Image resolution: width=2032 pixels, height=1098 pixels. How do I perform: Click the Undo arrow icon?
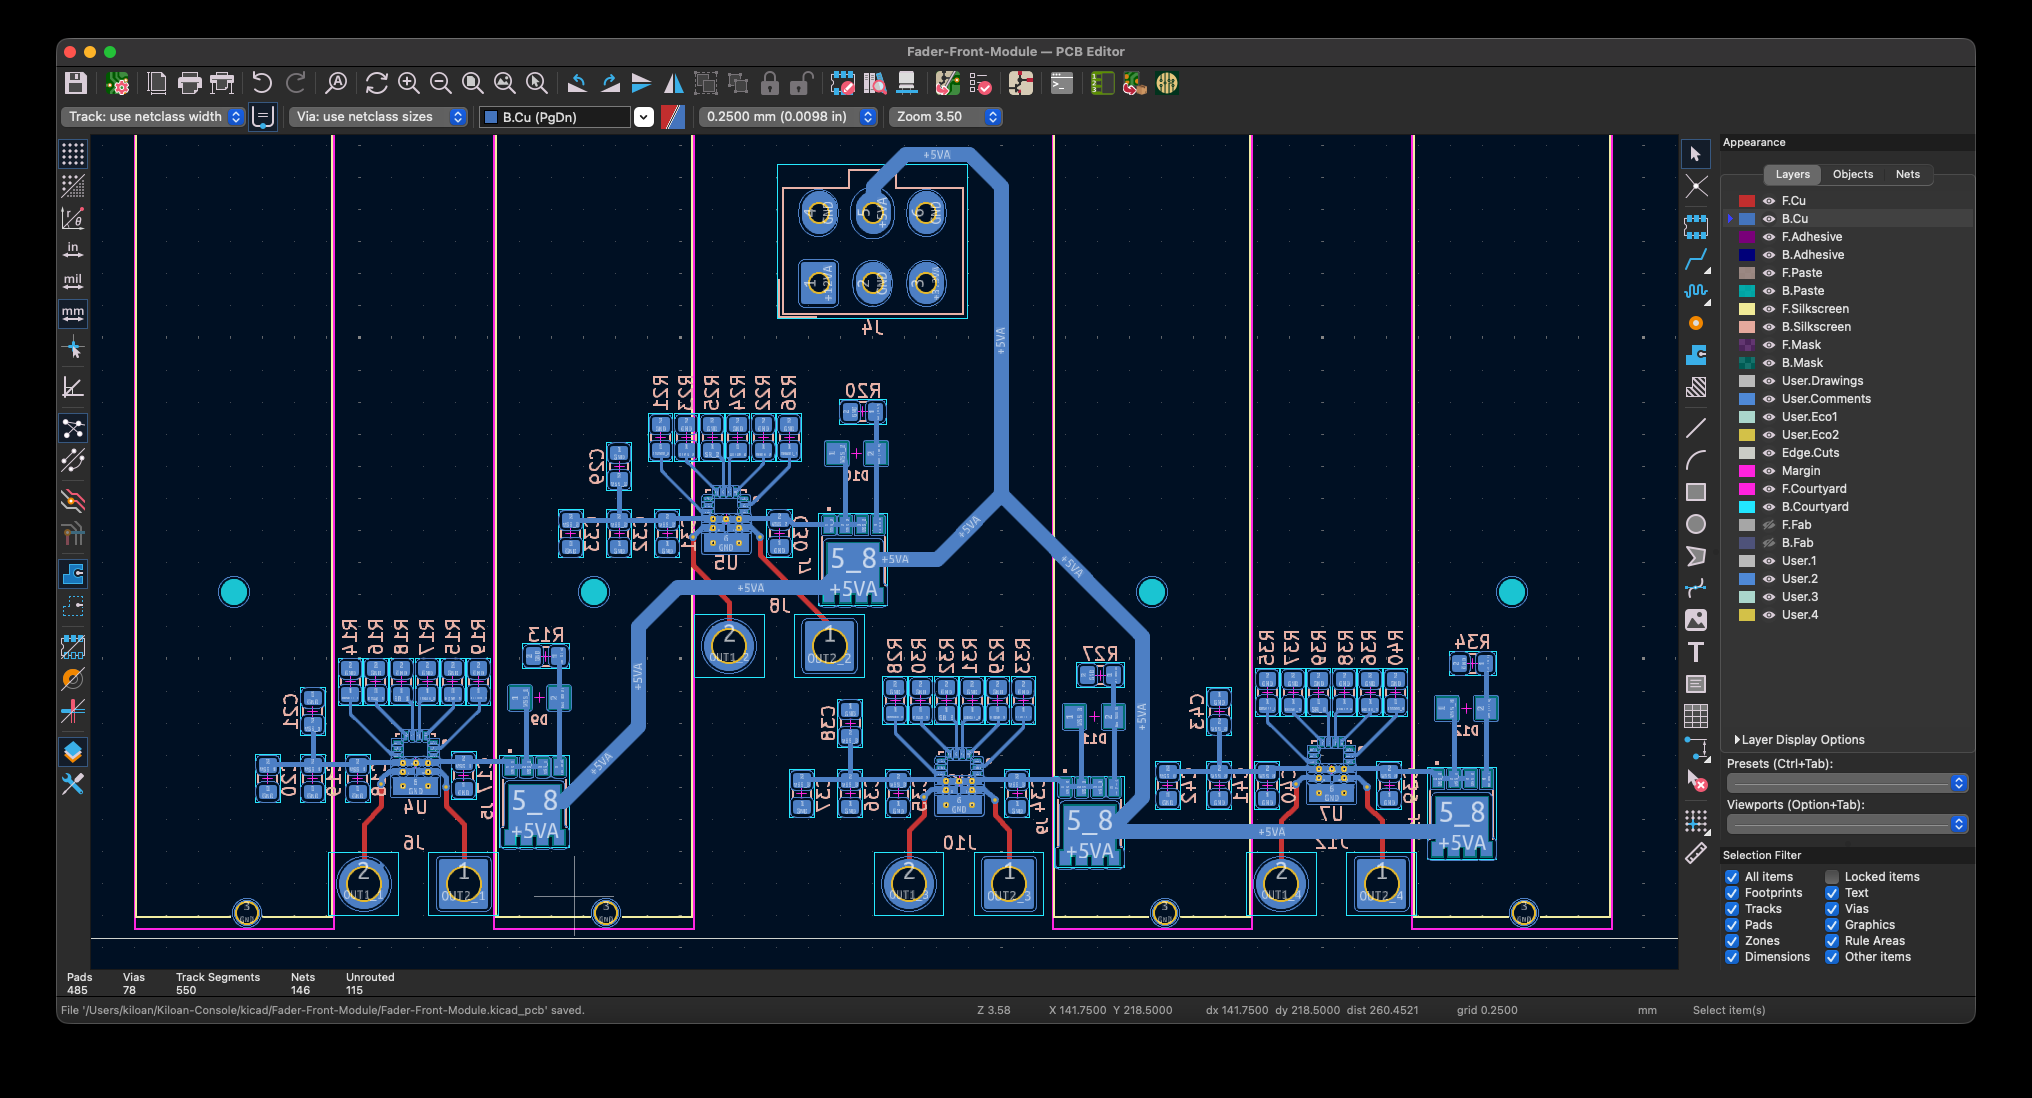point(262,83)
